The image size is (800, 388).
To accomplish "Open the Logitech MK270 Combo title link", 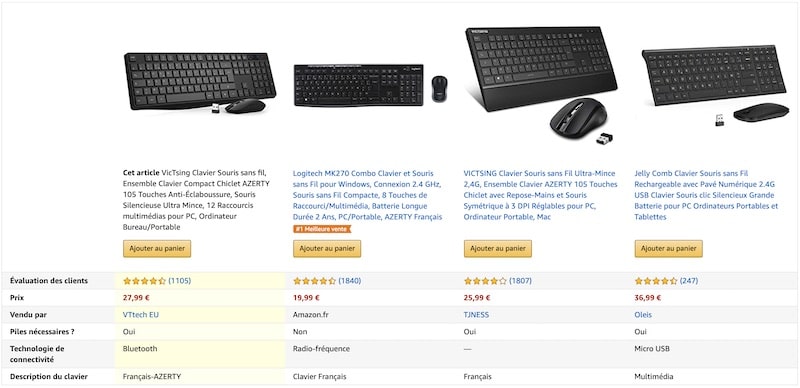I will [367, 195].
